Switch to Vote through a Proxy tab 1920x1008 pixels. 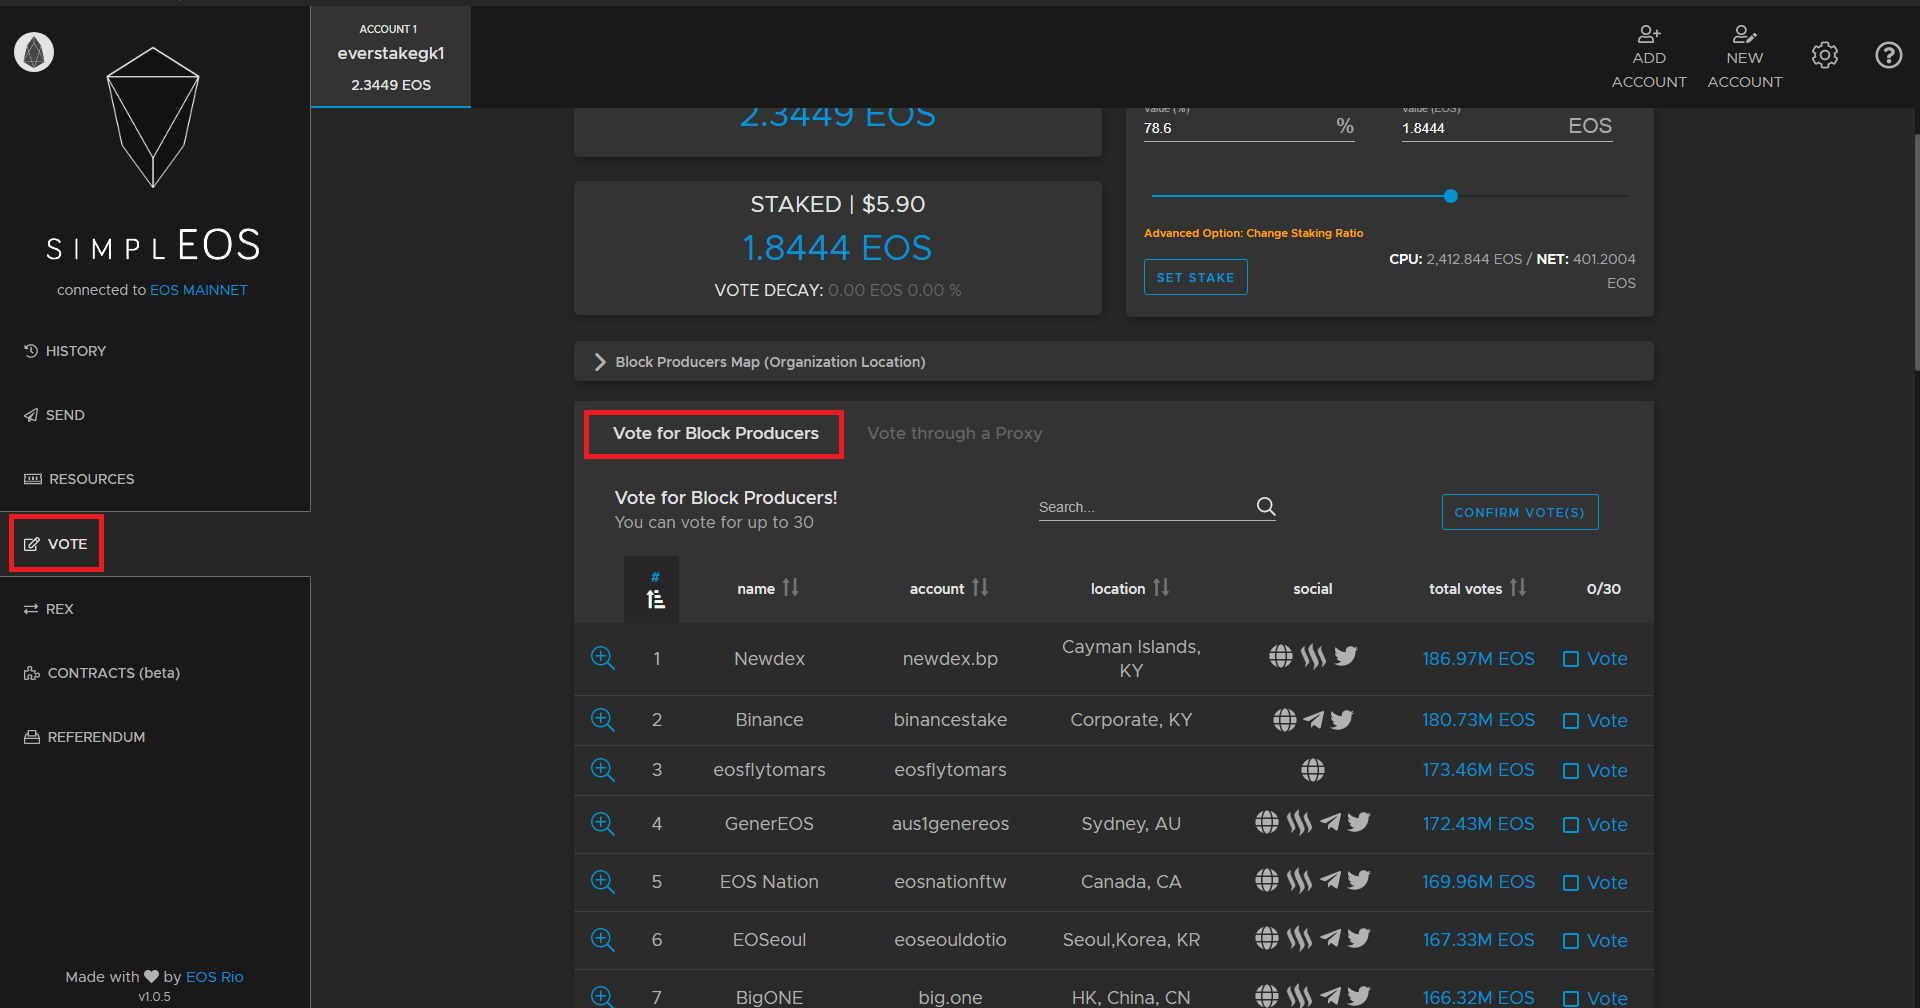[954, 434]
